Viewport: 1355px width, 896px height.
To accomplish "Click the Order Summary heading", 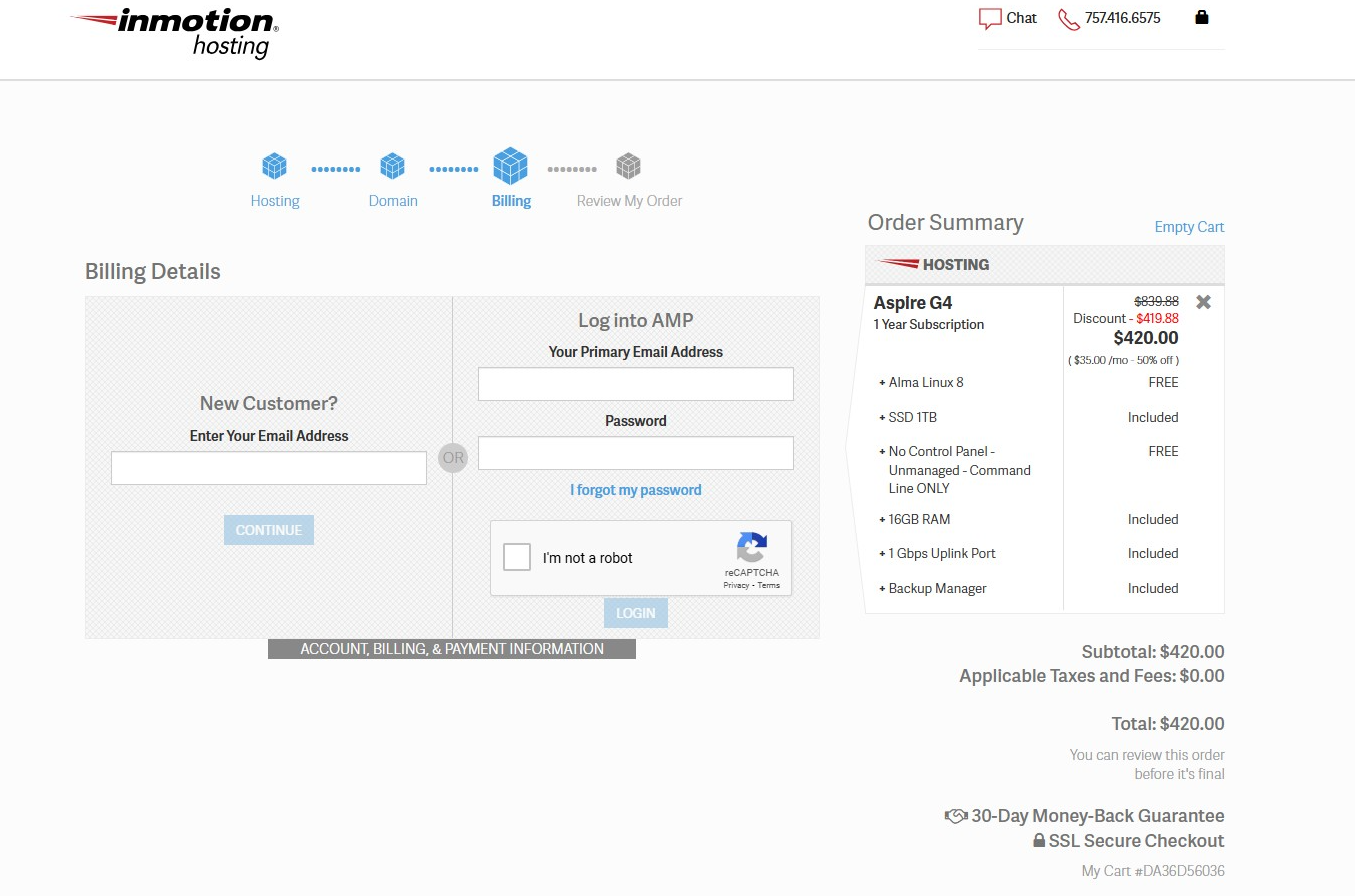I will pyautogui.click(x=946, y=223).
